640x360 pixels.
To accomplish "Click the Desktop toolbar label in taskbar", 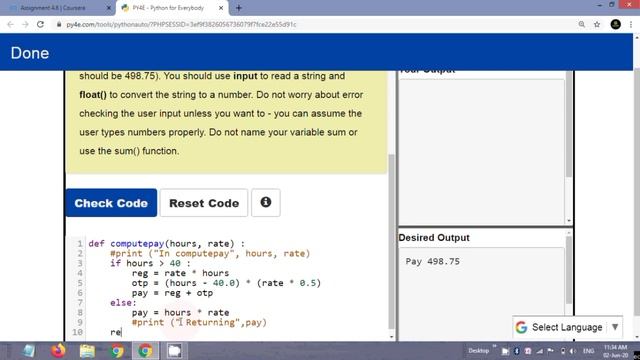I will click(x=478, y=351).
